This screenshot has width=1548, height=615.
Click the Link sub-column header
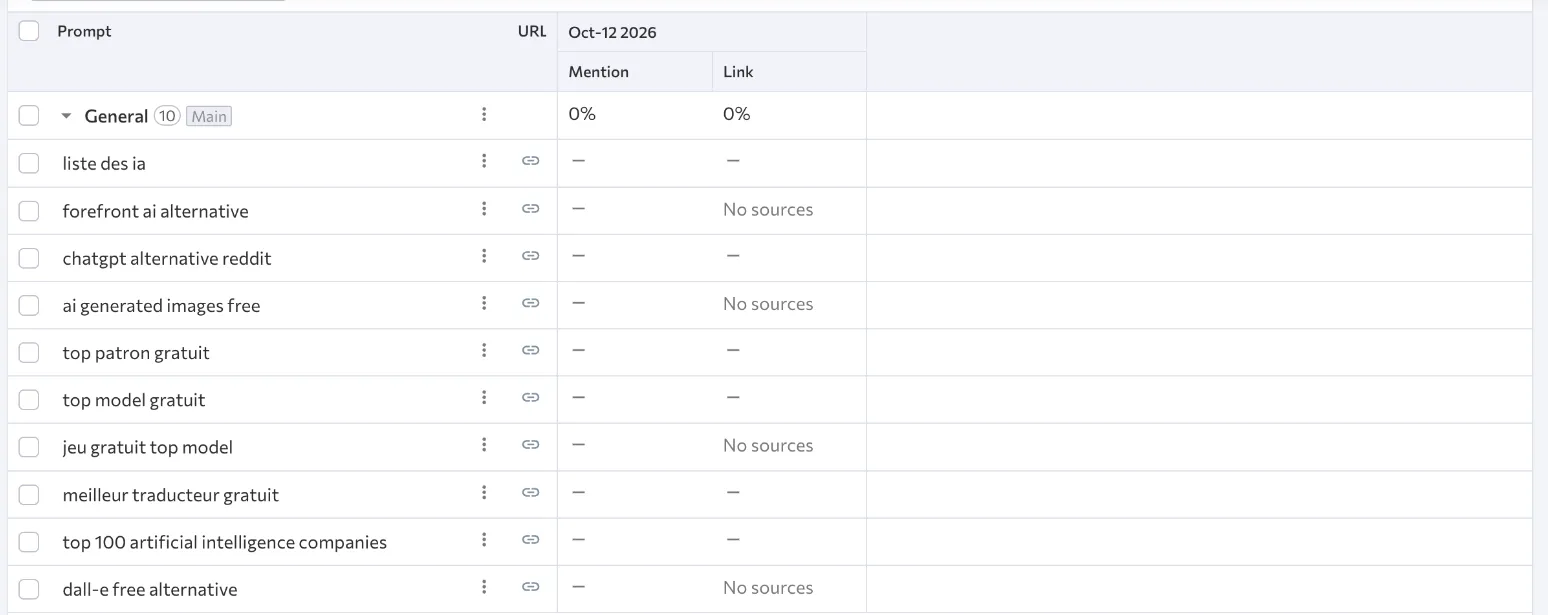pos(738,72)
